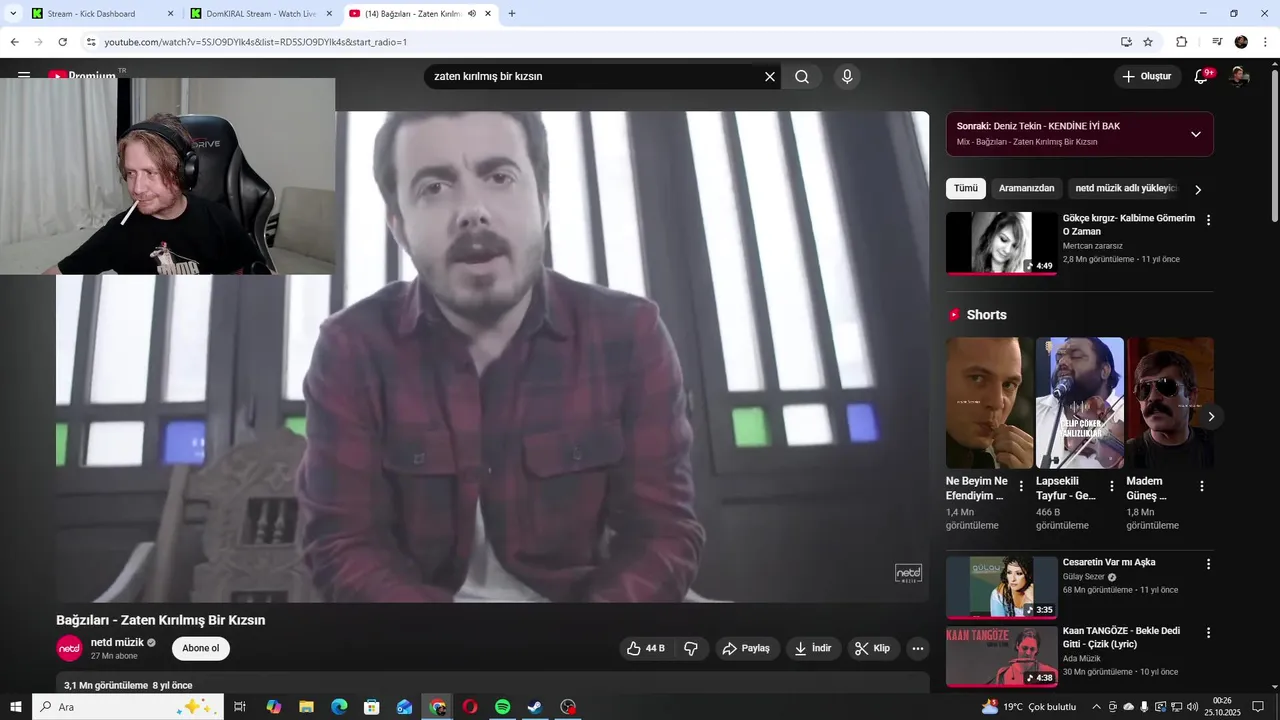This screenshot has width=1280, height=720.
Task: Open media control icon in Chrome toolbar
Action: tap(1217, 42)
